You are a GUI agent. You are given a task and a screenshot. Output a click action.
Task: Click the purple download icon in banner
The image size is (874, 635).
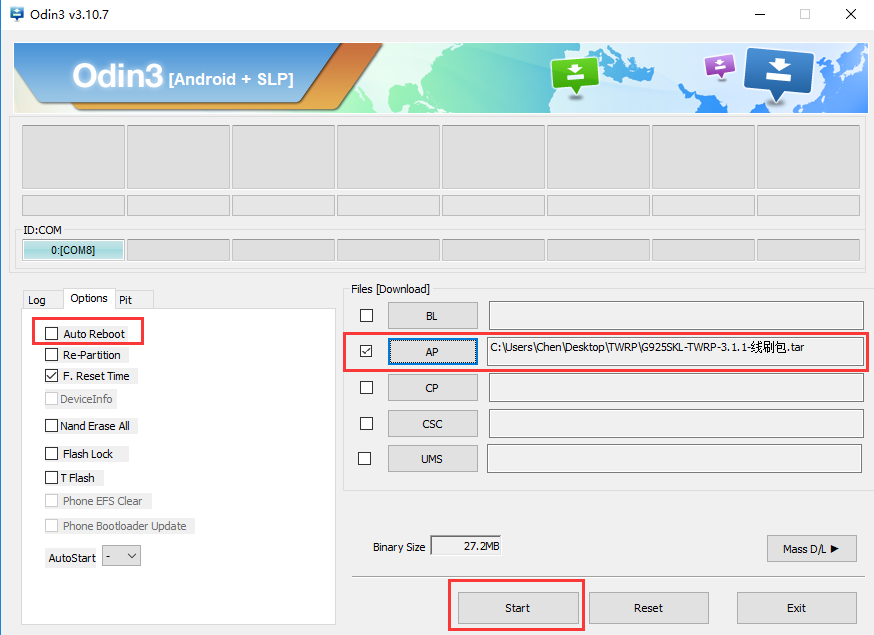[720, 66]
